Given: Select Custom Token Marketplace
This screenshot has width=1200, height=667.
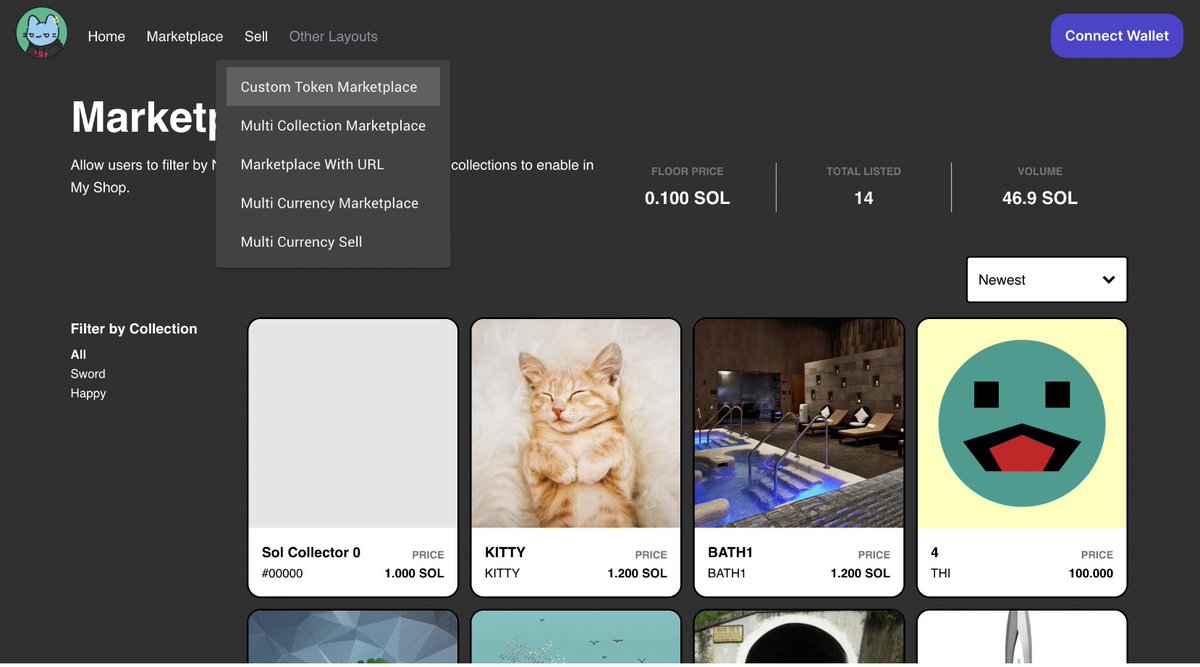Looking at the screenshot, I should 333,87.
